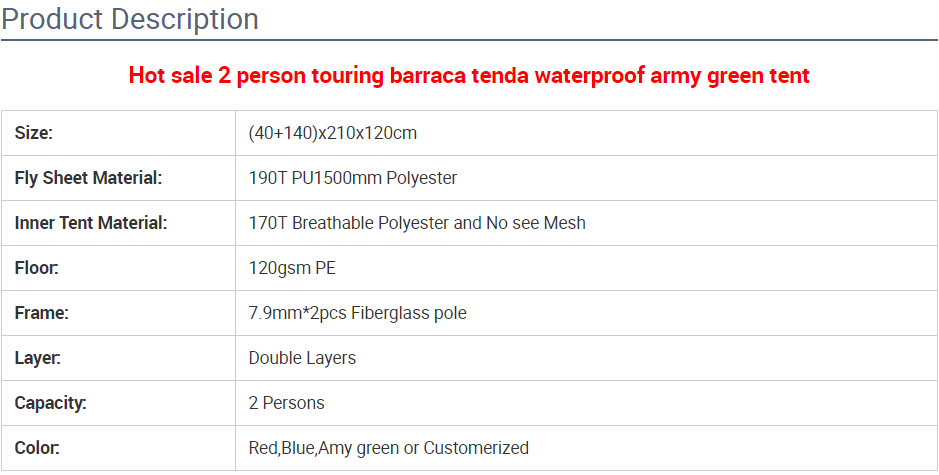The image size is (939, 475).
Task: Click the Double Layers value
Action: (x=302, y=358)
